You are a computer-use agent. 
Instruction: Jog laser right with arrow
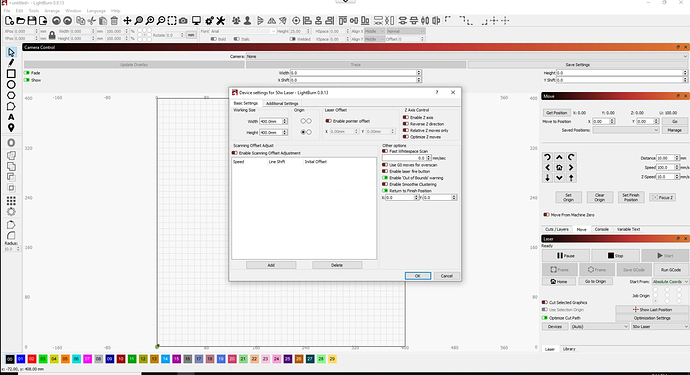tap(571, 168)
